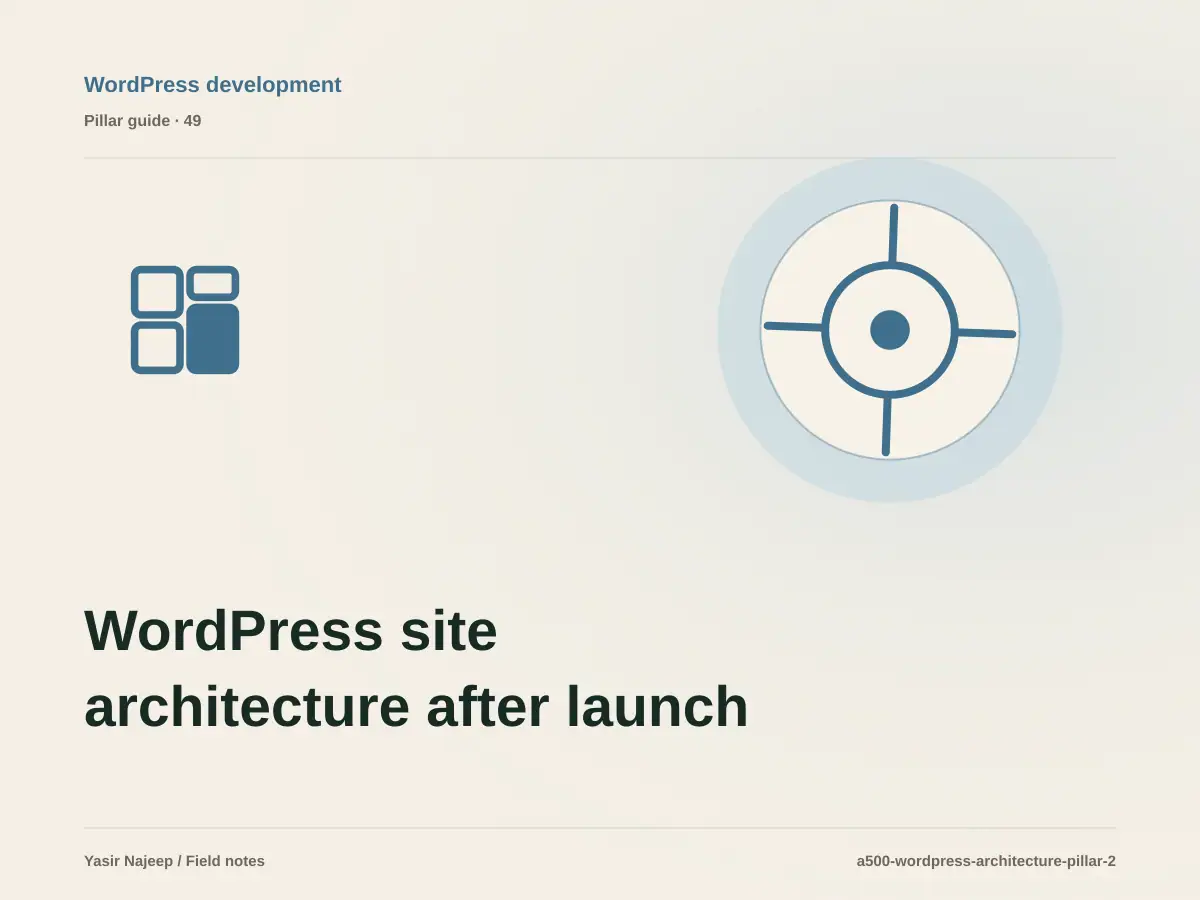
Task: Click the crosshair target icon
Action: [890, 330]
